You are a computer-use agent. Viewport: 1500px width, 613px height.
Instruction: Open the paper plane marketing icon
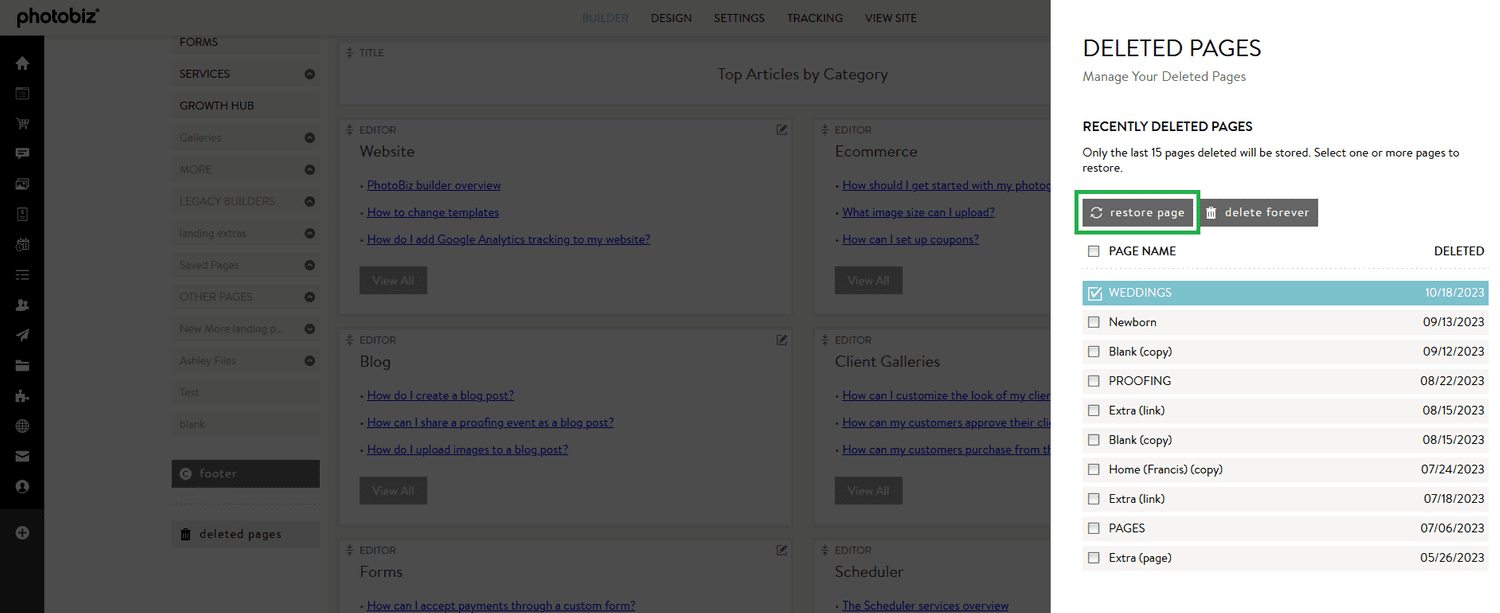tap(22, 335)
